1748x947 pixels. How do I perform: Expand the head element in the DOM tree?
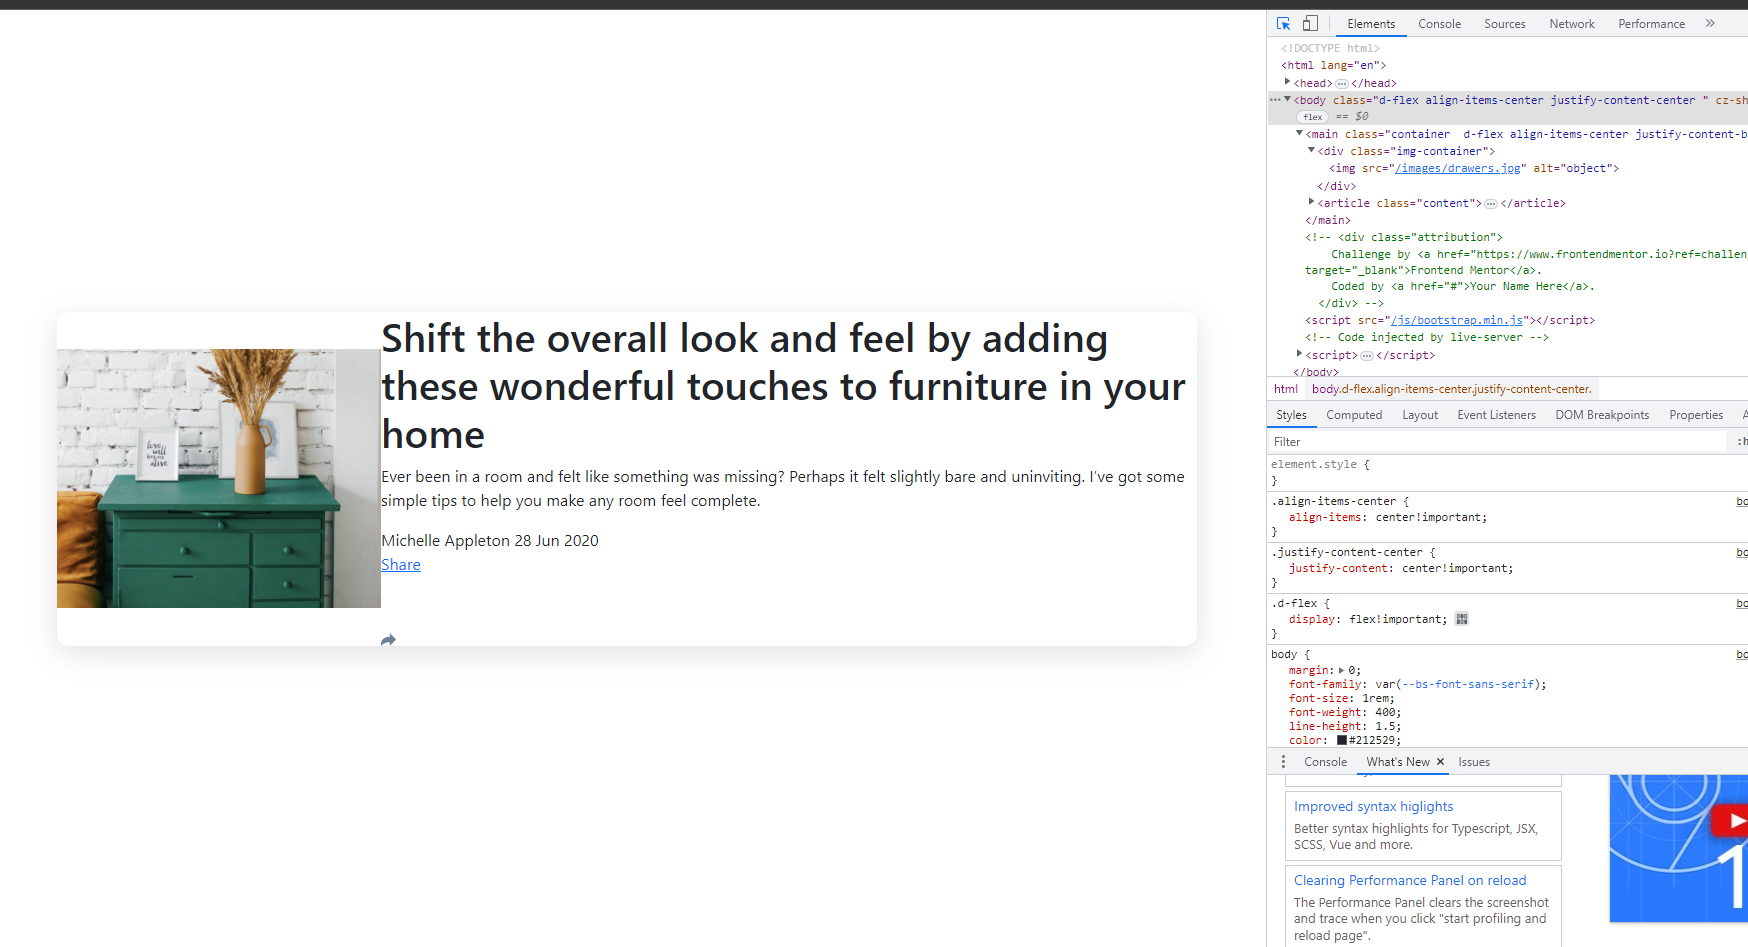click(1288, 82)
